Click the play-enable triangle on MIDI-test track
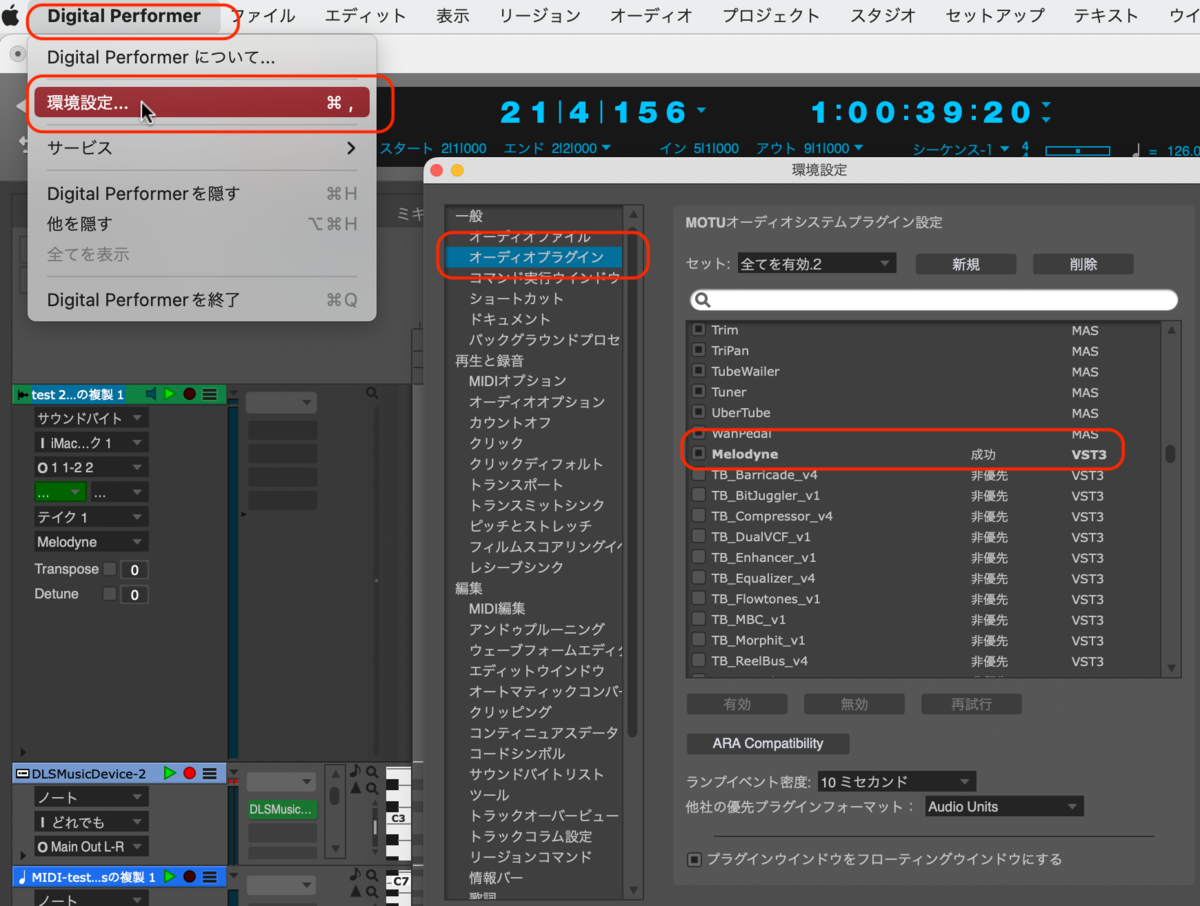 170,877
